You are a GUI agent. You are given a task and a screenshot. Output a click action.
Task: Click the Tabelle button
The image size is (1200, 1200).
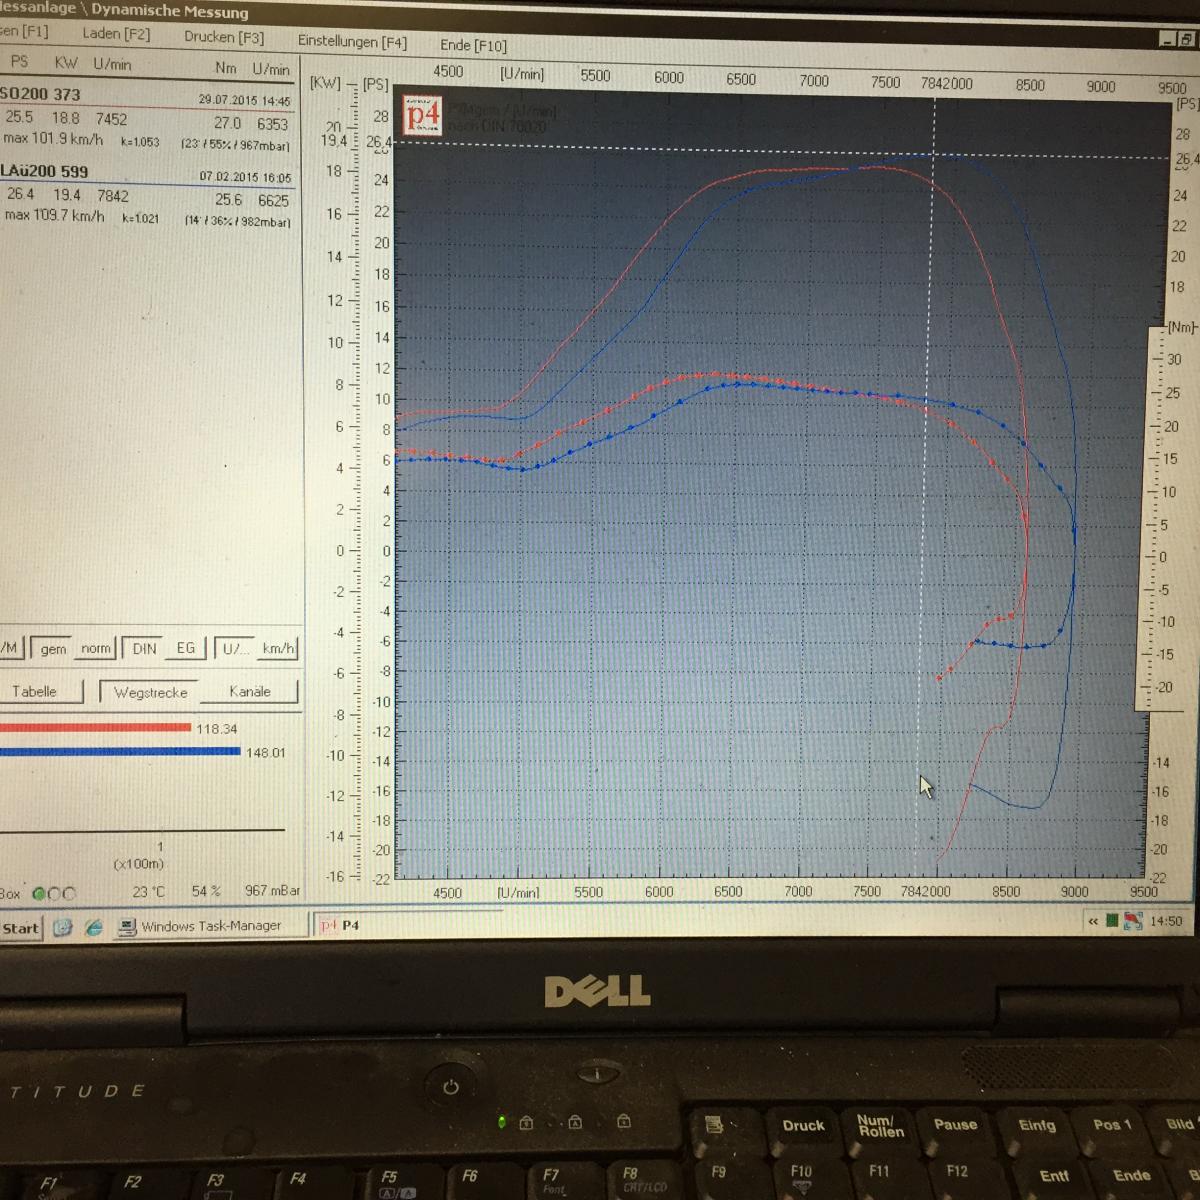(x=34, y=692)
